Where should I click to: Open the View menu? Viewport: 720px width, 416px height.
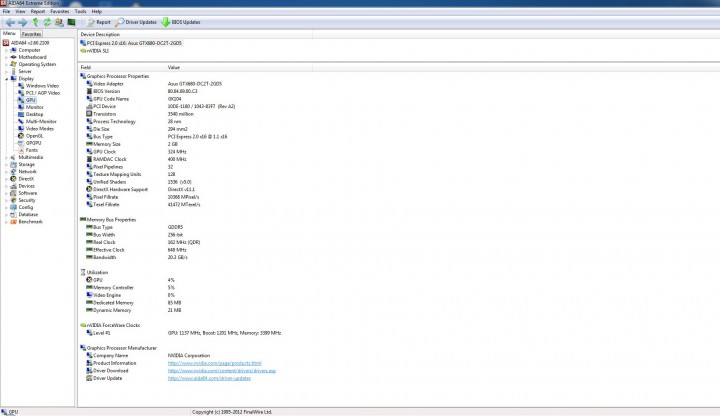(x=20, y=11)
